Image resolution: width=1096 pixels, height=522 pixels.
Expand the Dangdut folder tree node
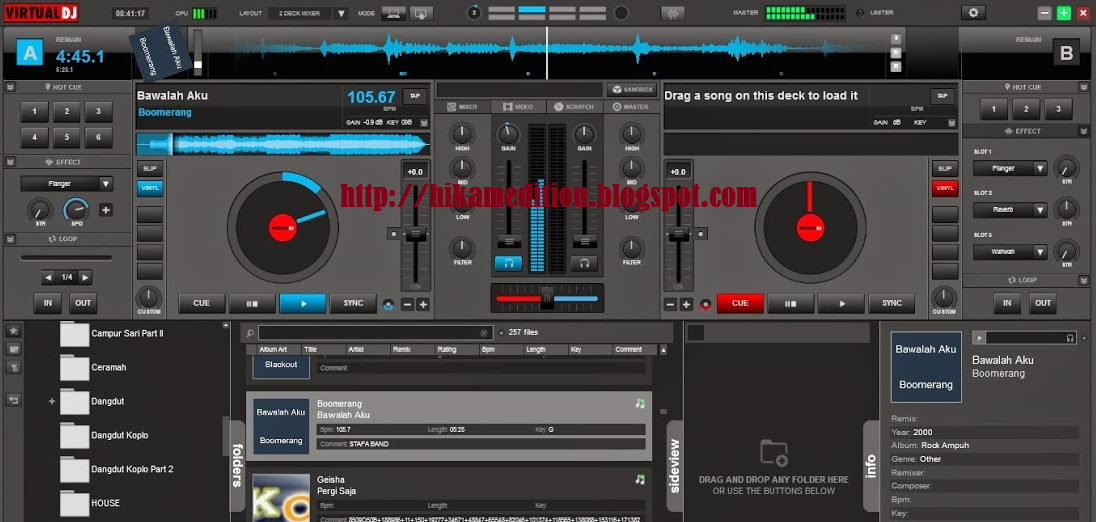pyautogui.click(x=52, y=401)
